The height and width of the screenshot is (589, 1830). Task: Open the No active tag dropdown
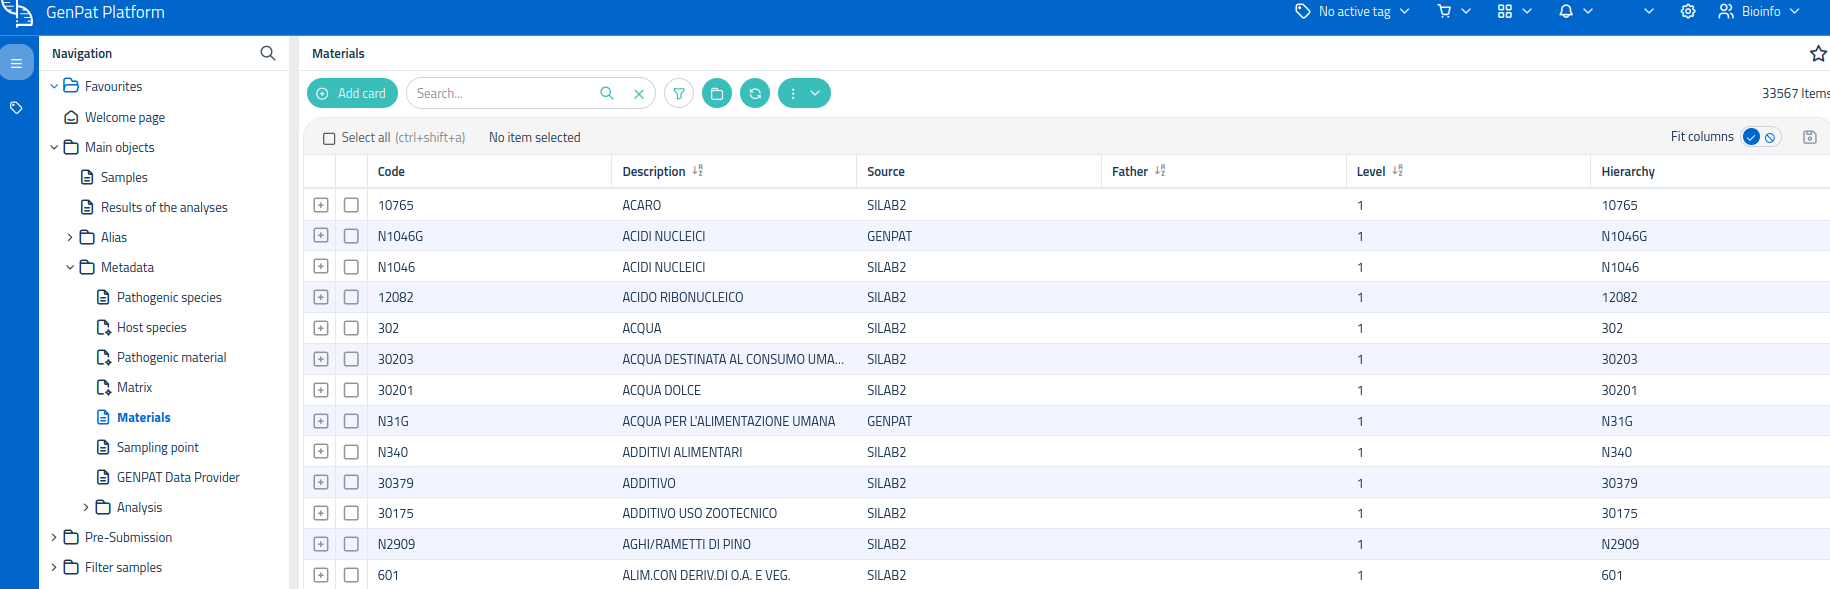[1352, 12]
